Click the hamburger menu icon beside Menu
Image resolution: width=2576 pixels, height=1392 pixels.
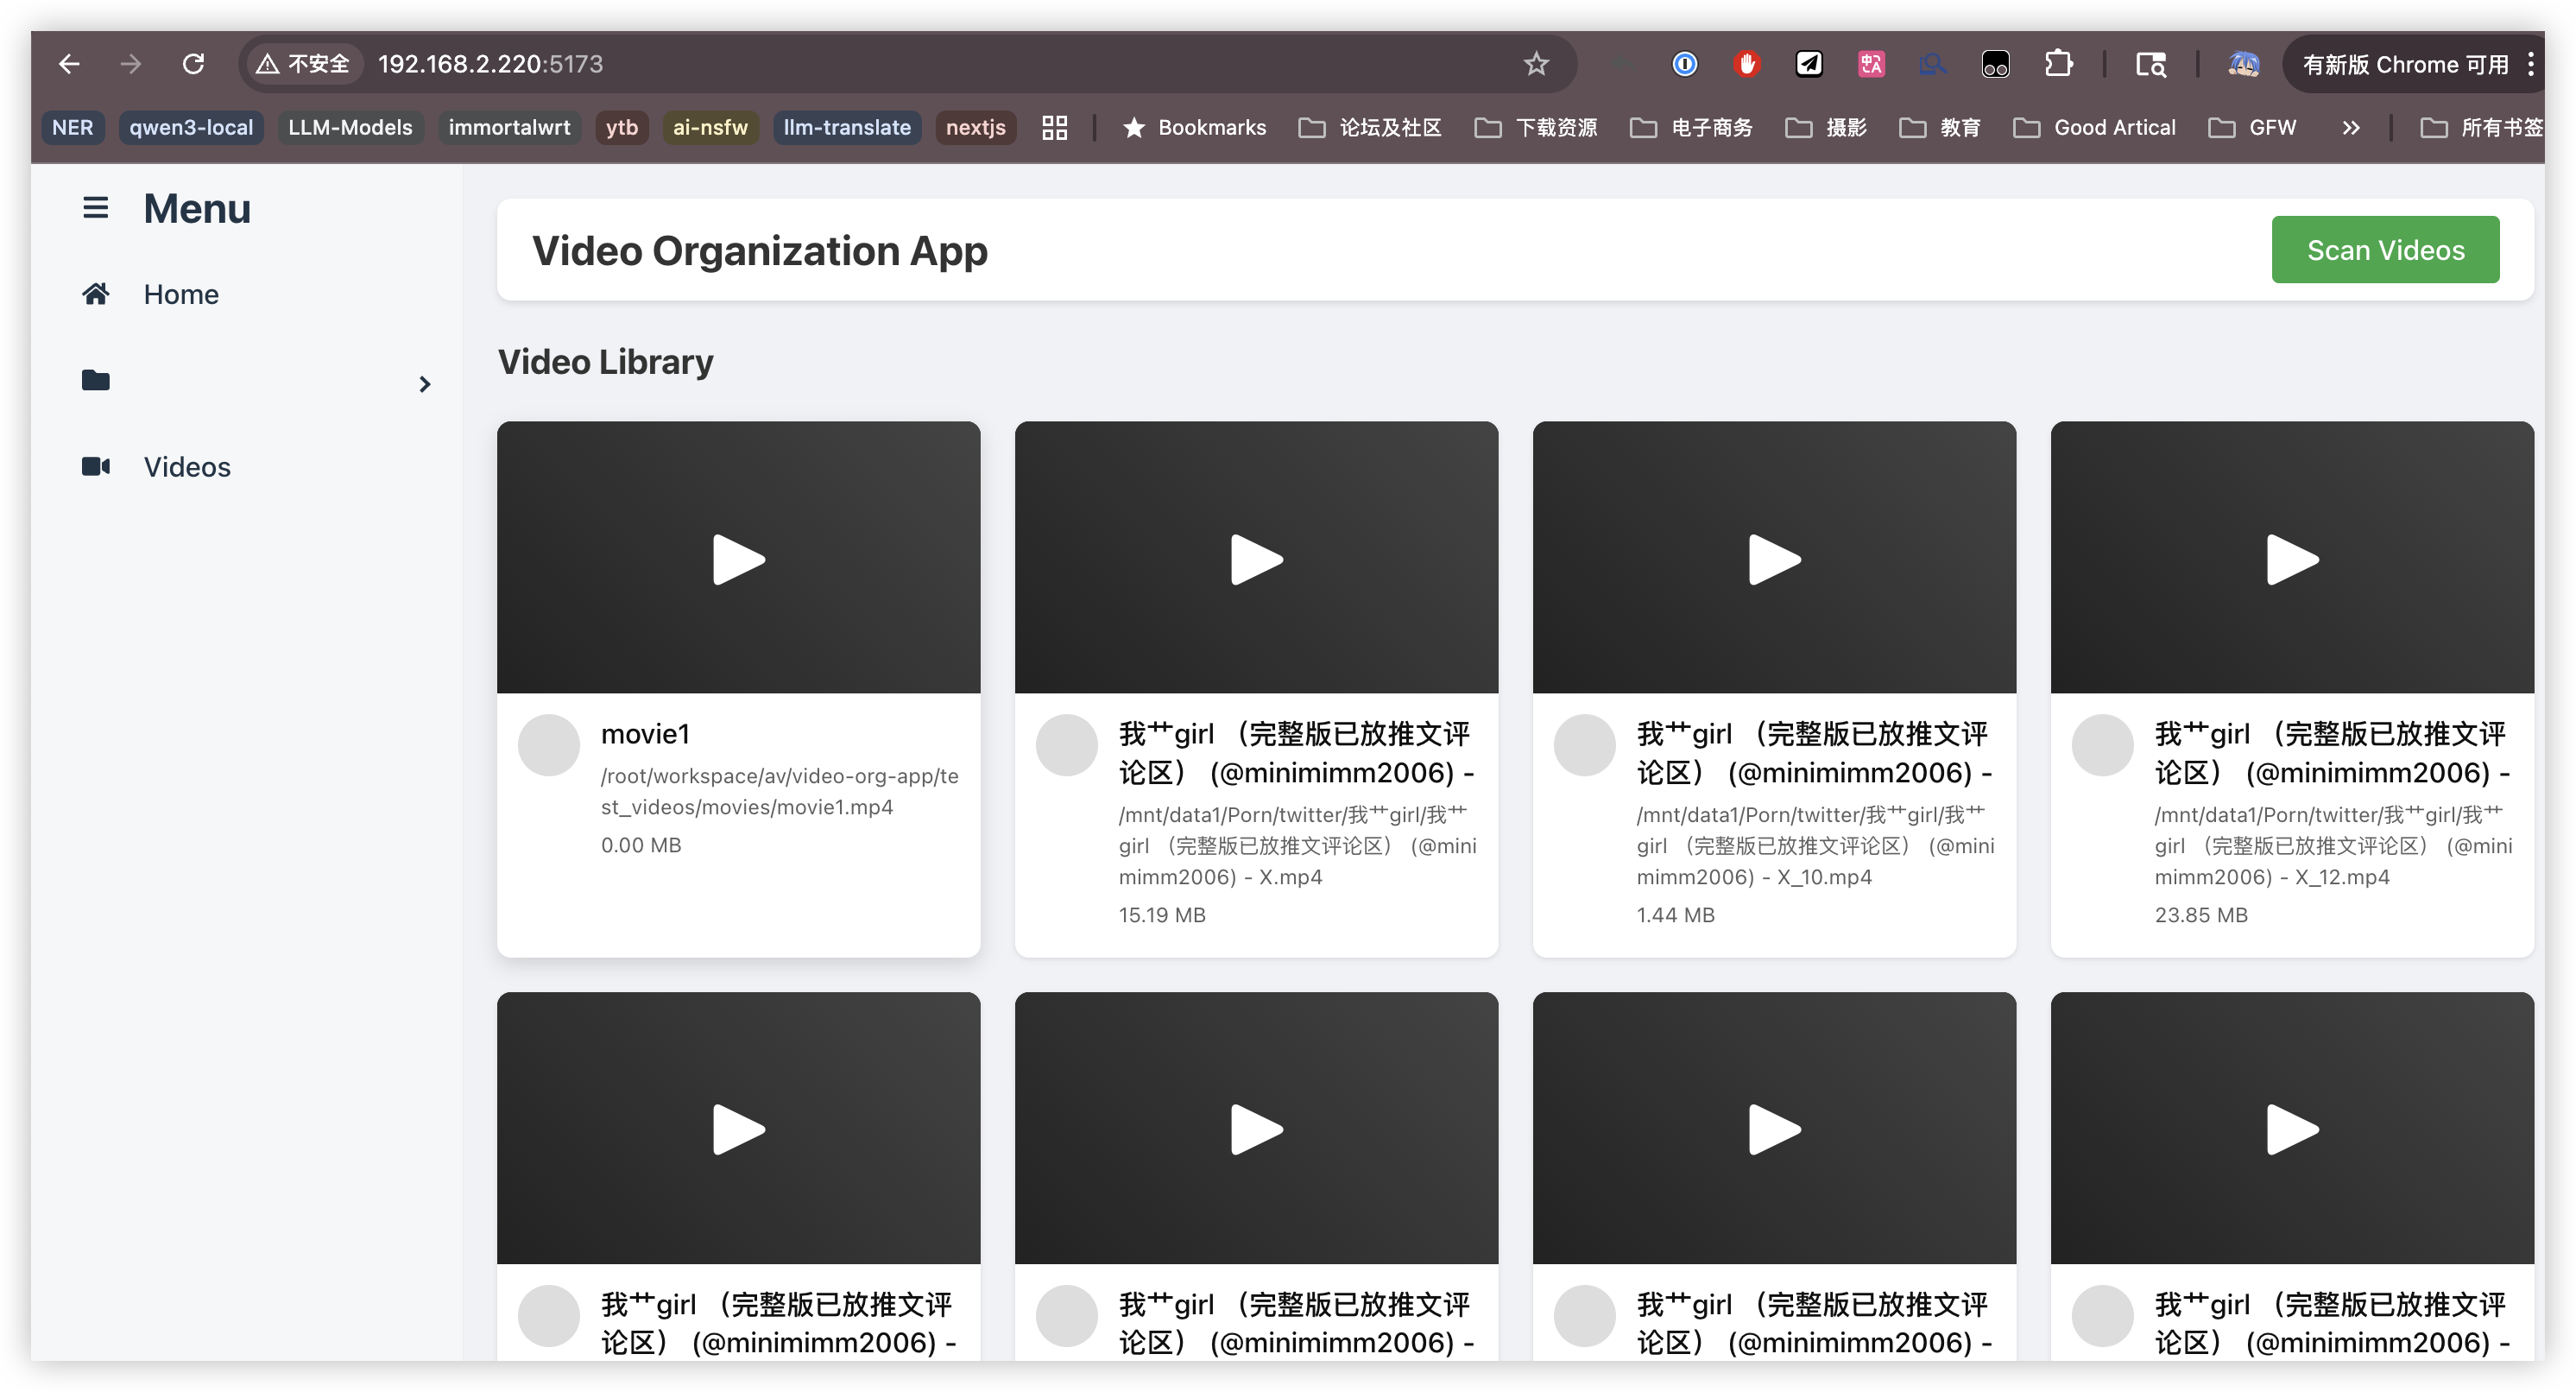click(x=95, y=208)
